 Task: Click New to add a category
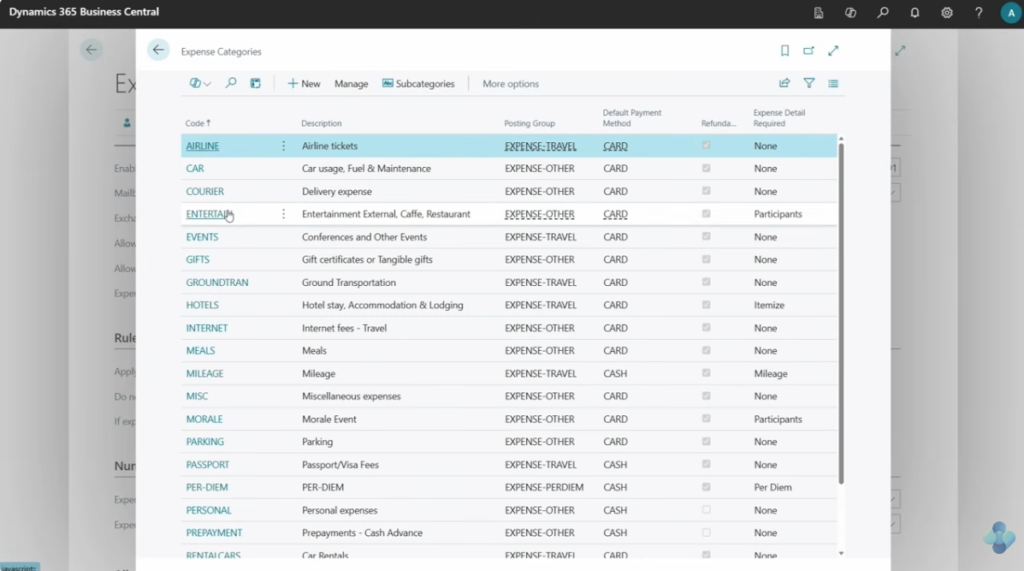point(304,84)
